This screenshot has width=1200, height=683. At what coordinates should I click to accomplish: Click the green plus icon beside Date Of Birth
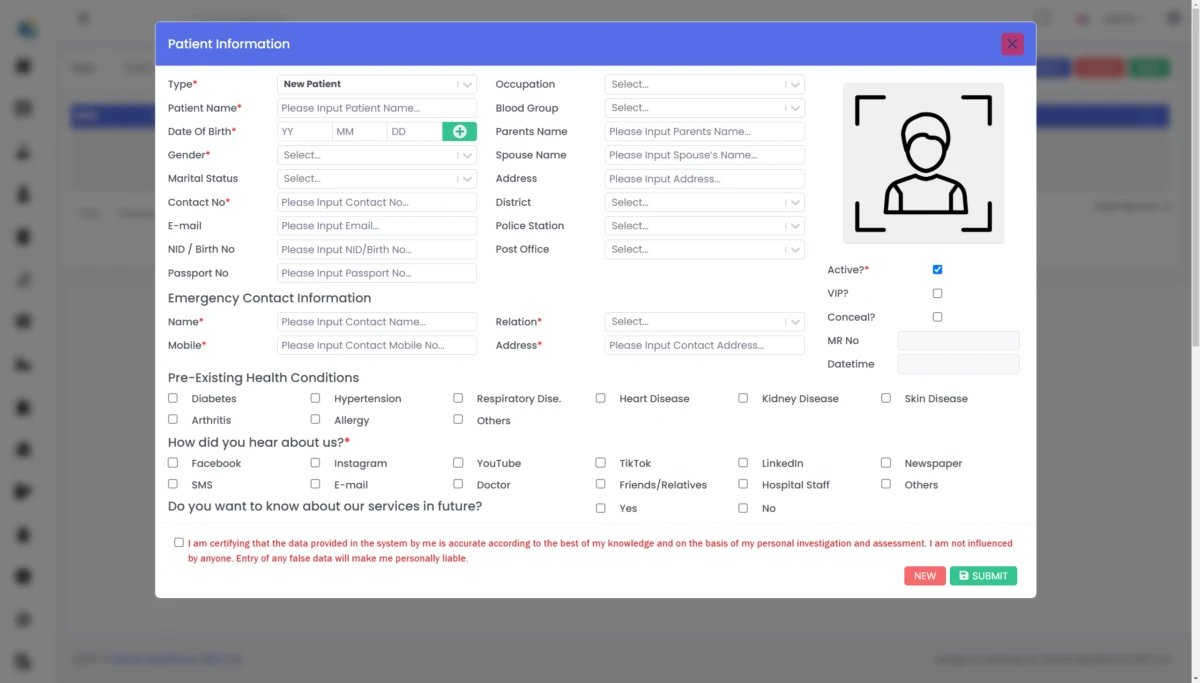tap(459, 132)
